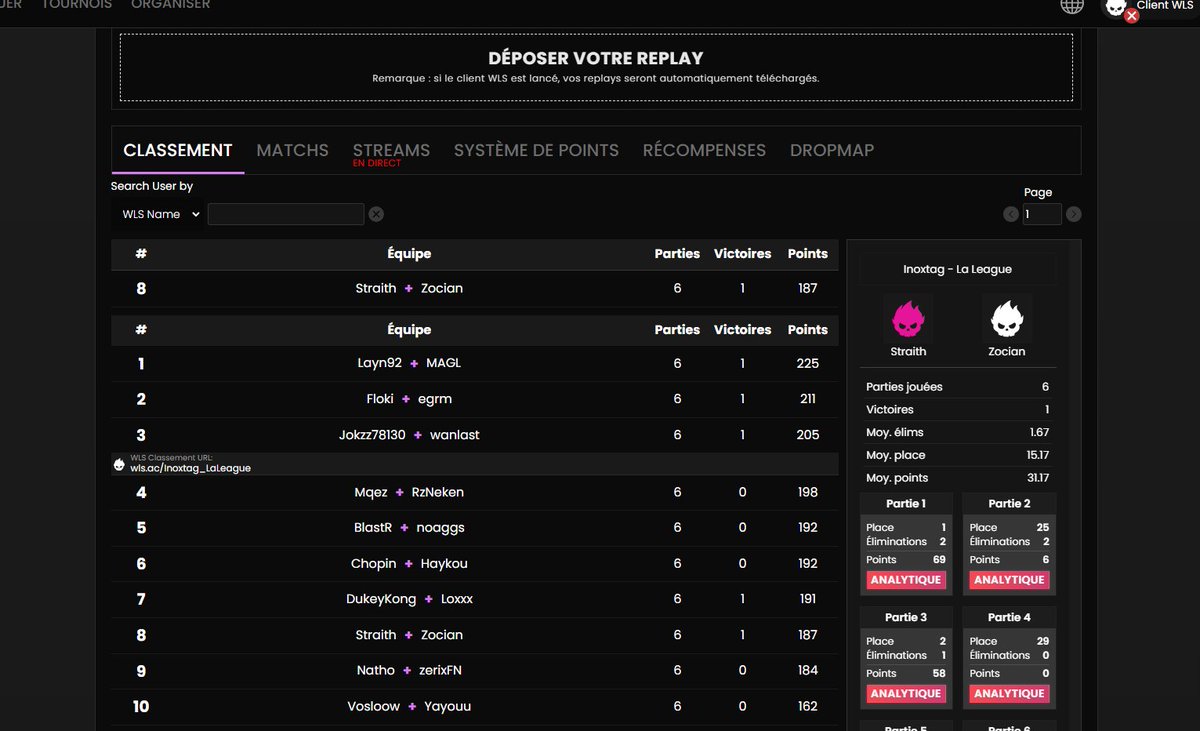Select Zocian's white skull avatar
The height and width of the screenshot is (731, 1200).
[1007, 319]
